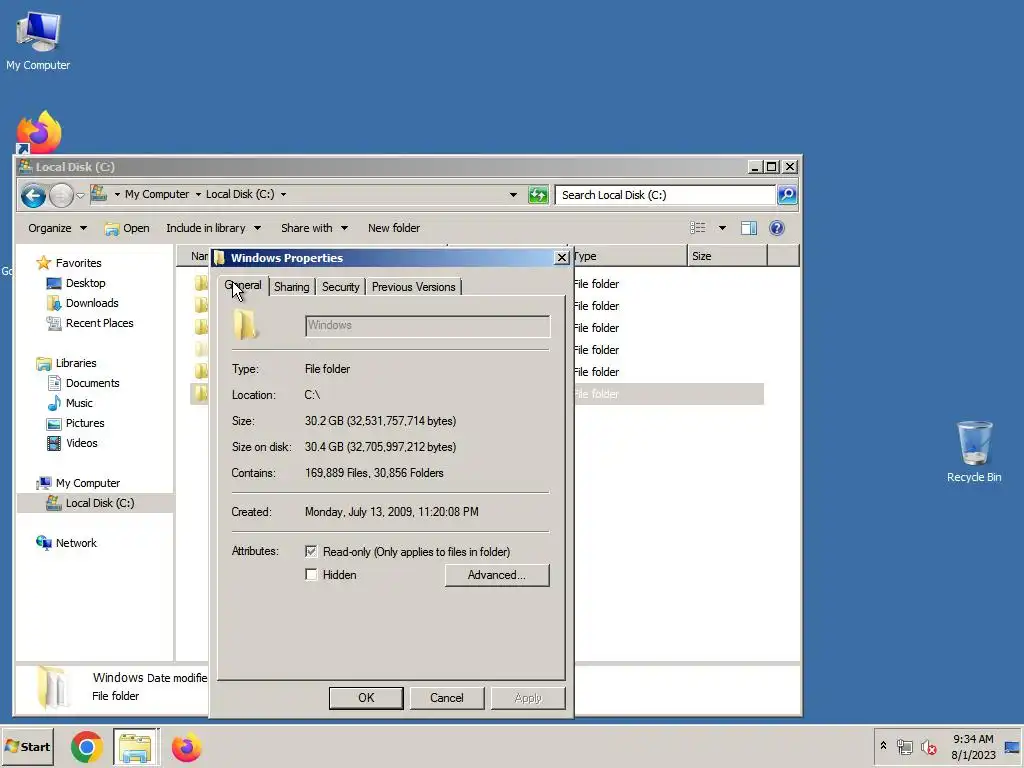Click the network icon in the tray
Viewport: 1024px width, 768px height.
[904, 746]
